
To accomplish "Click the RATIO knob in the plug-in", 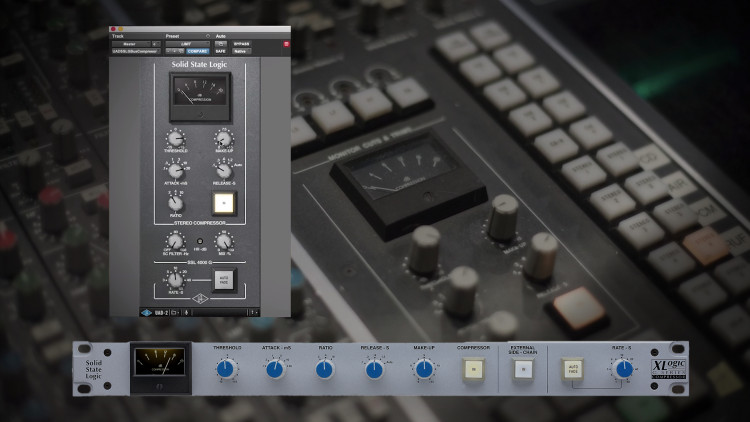I will [176, 203].
